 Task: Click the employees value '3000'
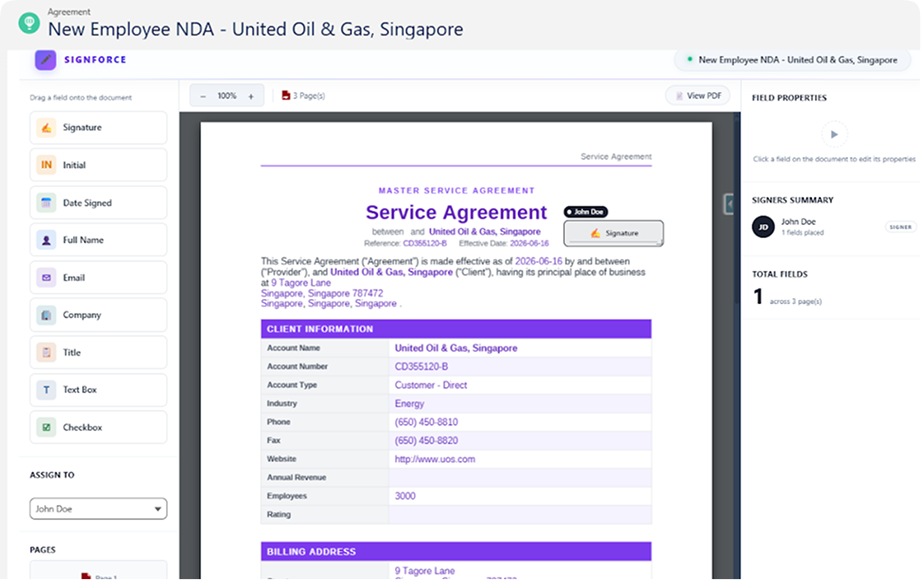point(405,496)
